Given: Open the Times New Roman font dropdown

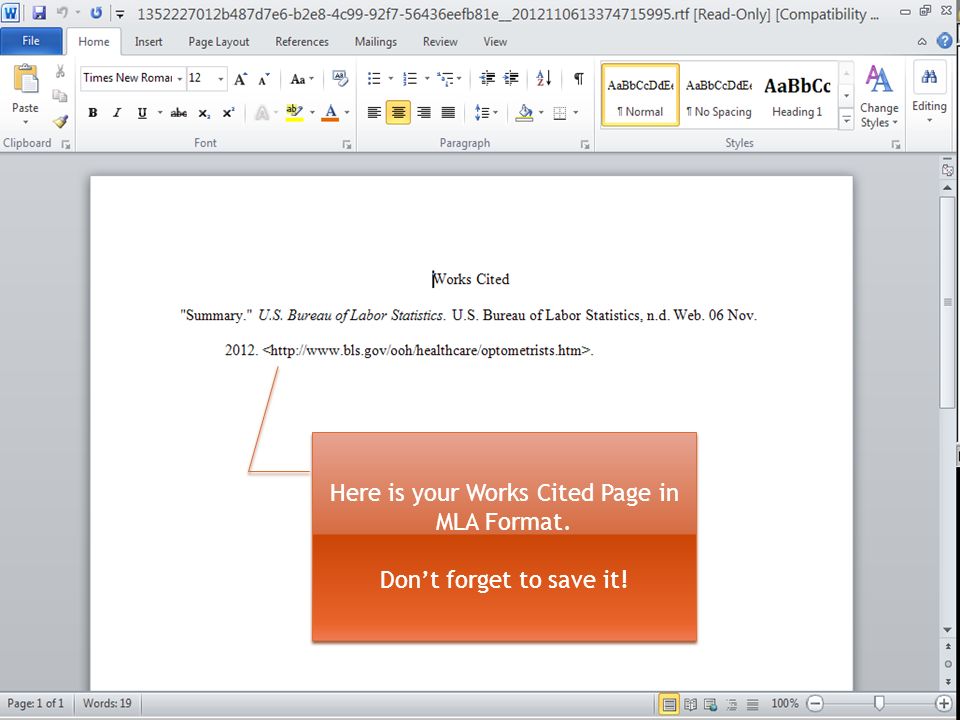Looking at the screenshot, I should click(179, 79).
